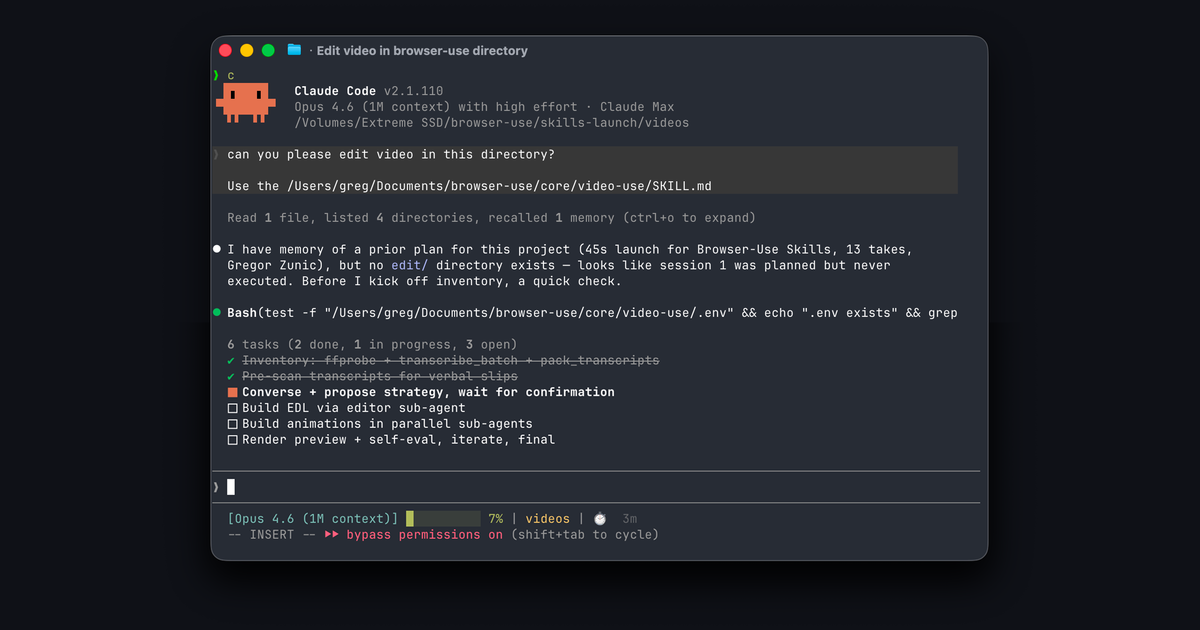Click the SKILL.md file path in the prompt
Viewport: 1200px width, 630px height.
point(499,186)
